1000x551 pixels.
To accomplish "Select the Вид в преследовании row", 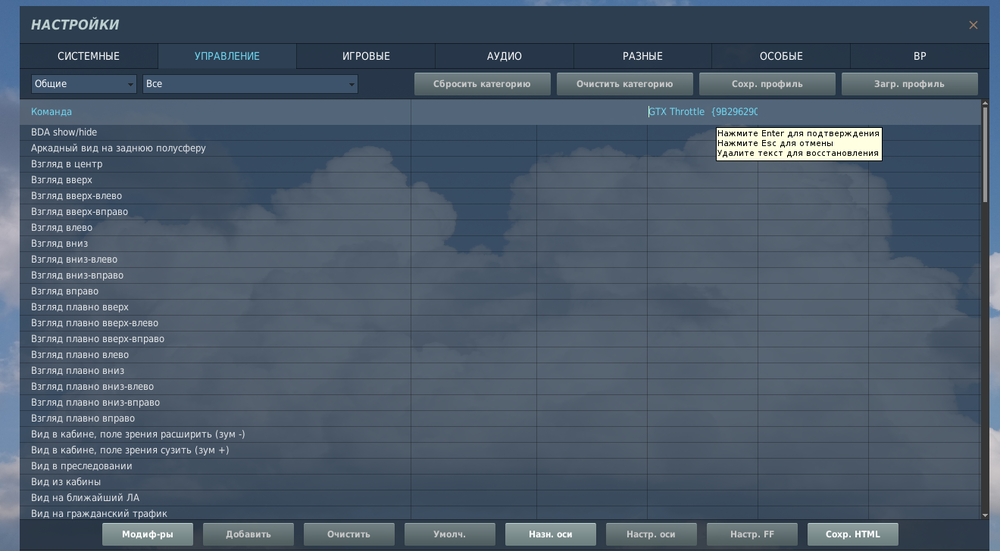I will coord(500,467).
